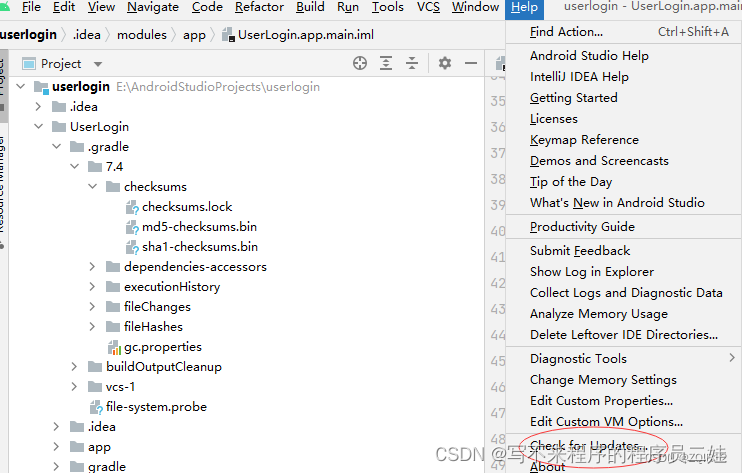Click the userlogin breadcrumb

[x=28, y=35]
